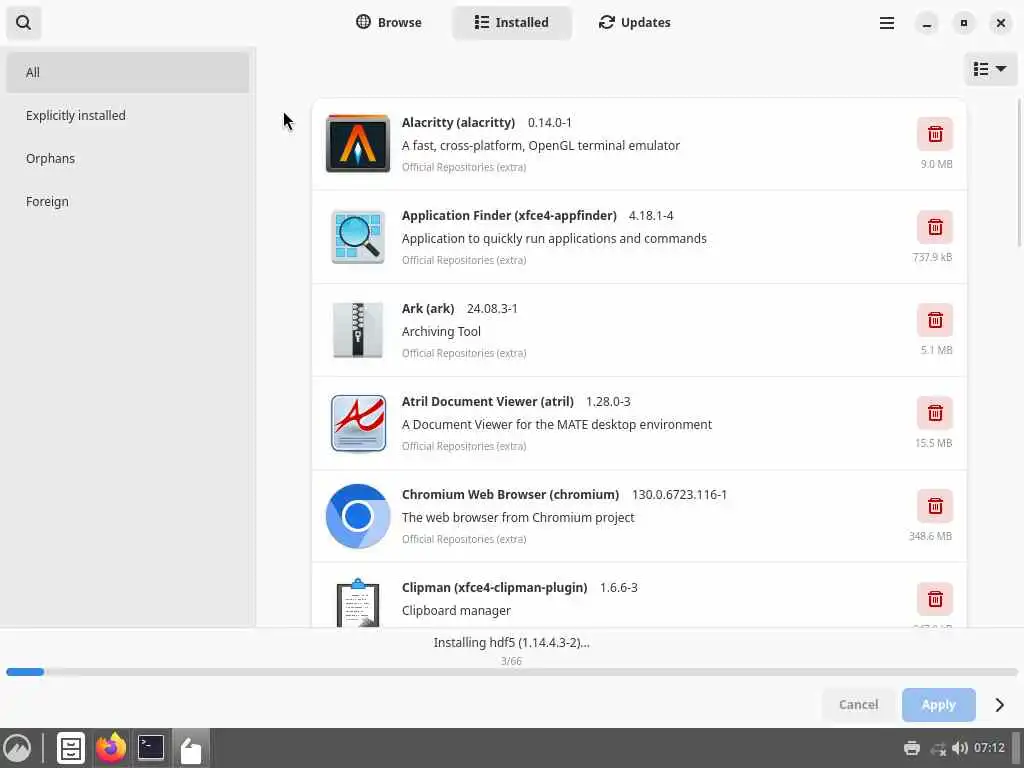Cancel the running transaction

coord(859,705)
